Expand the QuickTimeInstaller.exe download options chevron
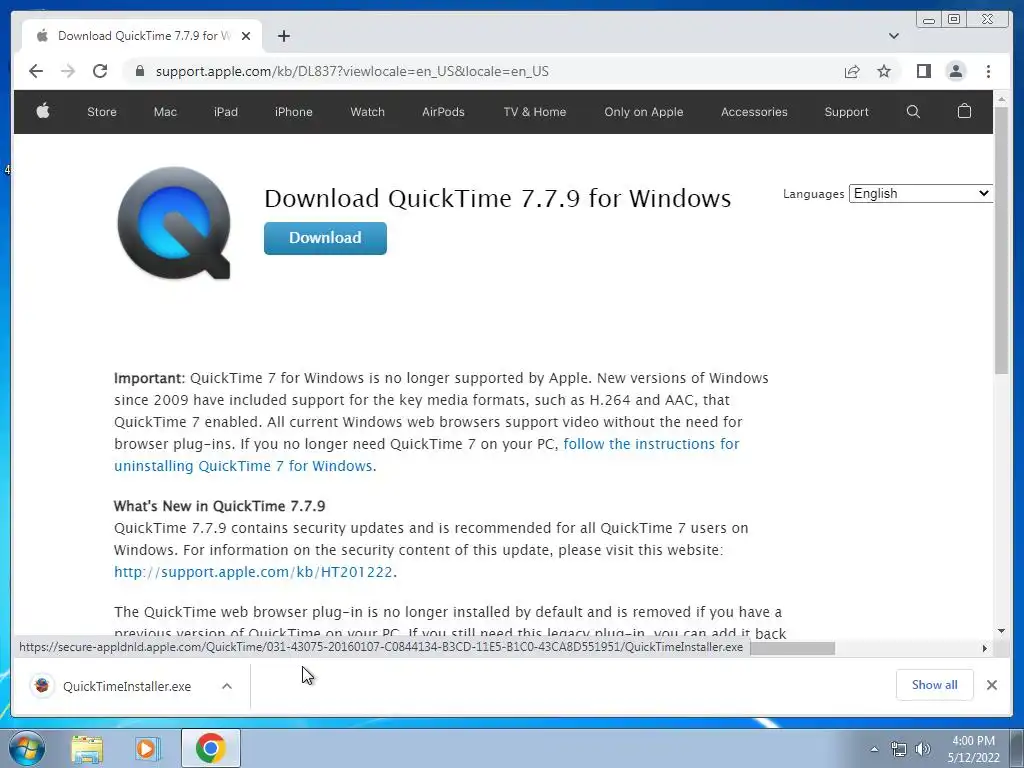 coord(227,686)
